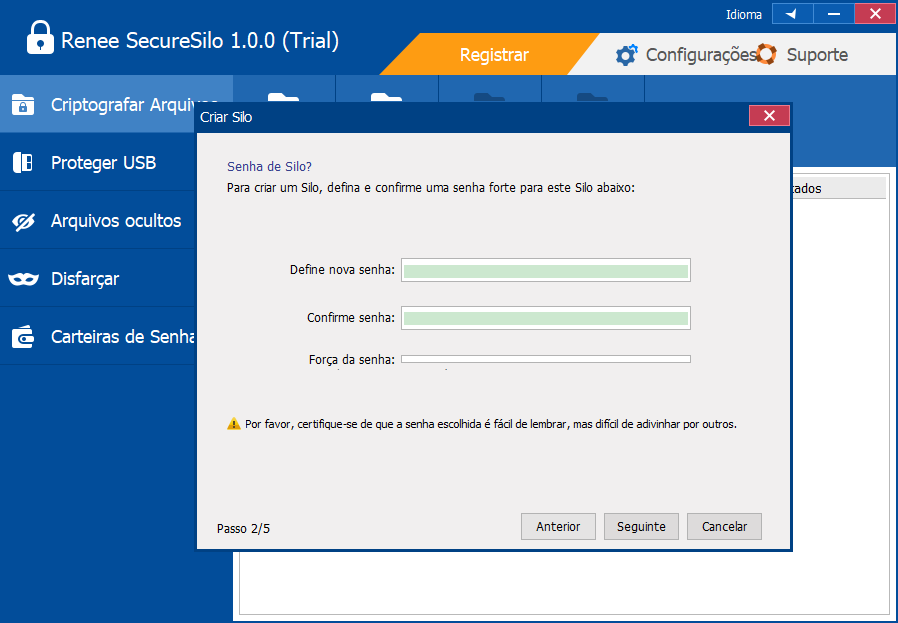Click the second folder icon in the main window toolbar

(x=387, y=98)
